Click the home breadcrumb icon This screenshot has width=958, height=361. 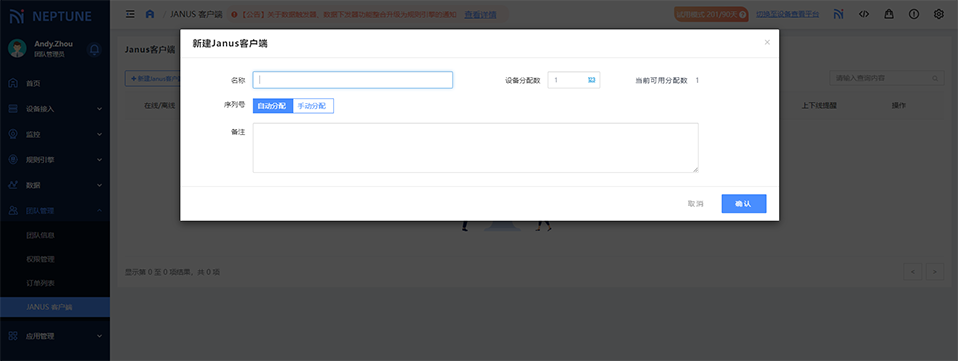150,14
